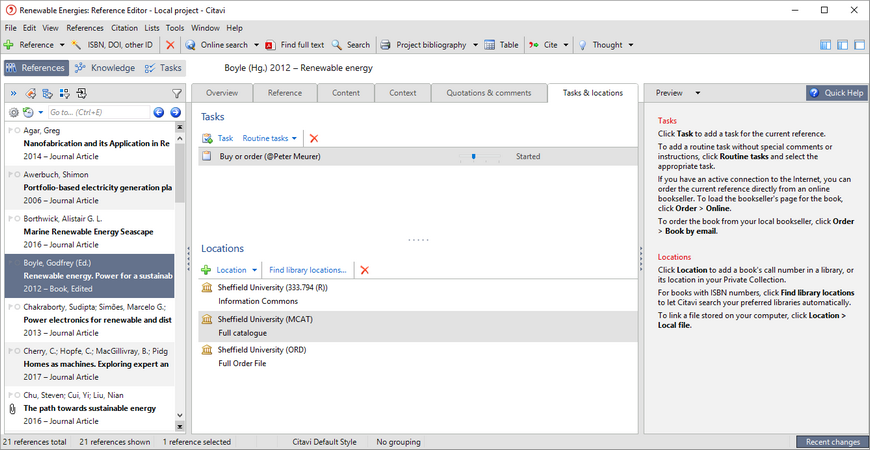Toggle the flag on Awerbuch, Shimon reference
Screen dimensions: 870x450
point(11,175)
